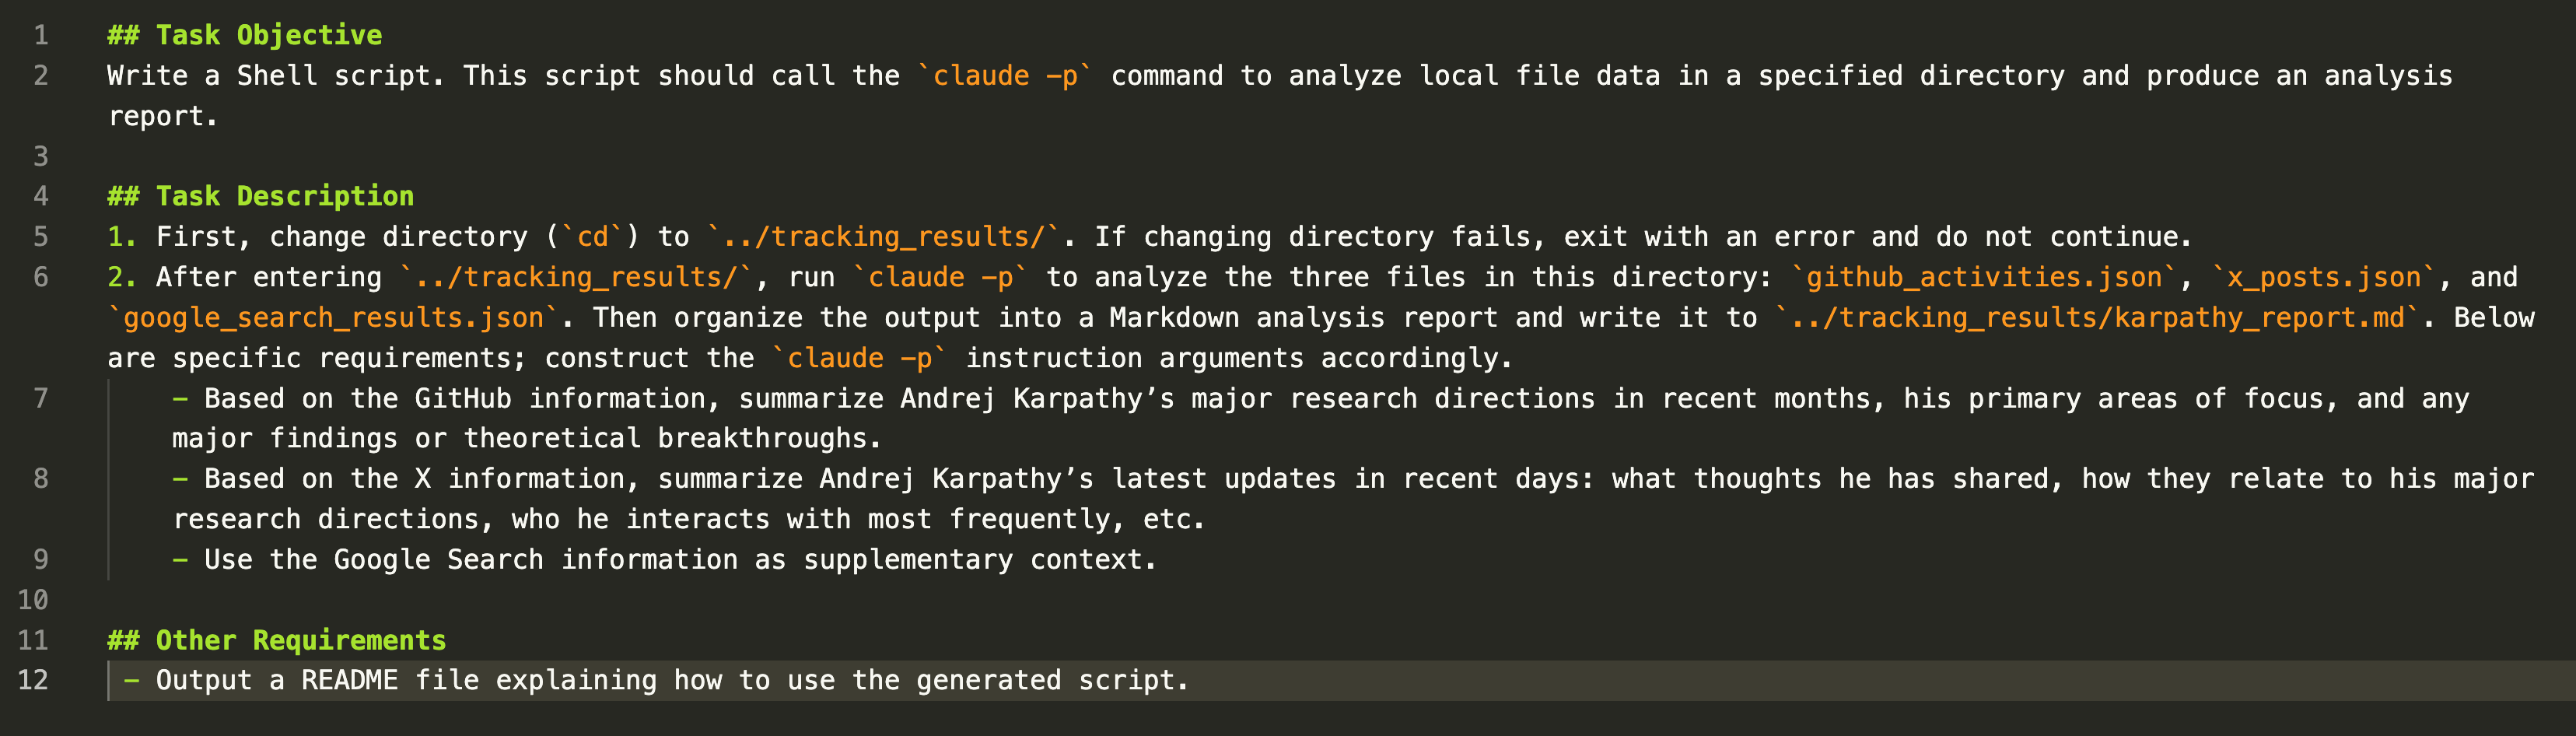Click the "Task Objective" heading text

(x=268, y=36)
